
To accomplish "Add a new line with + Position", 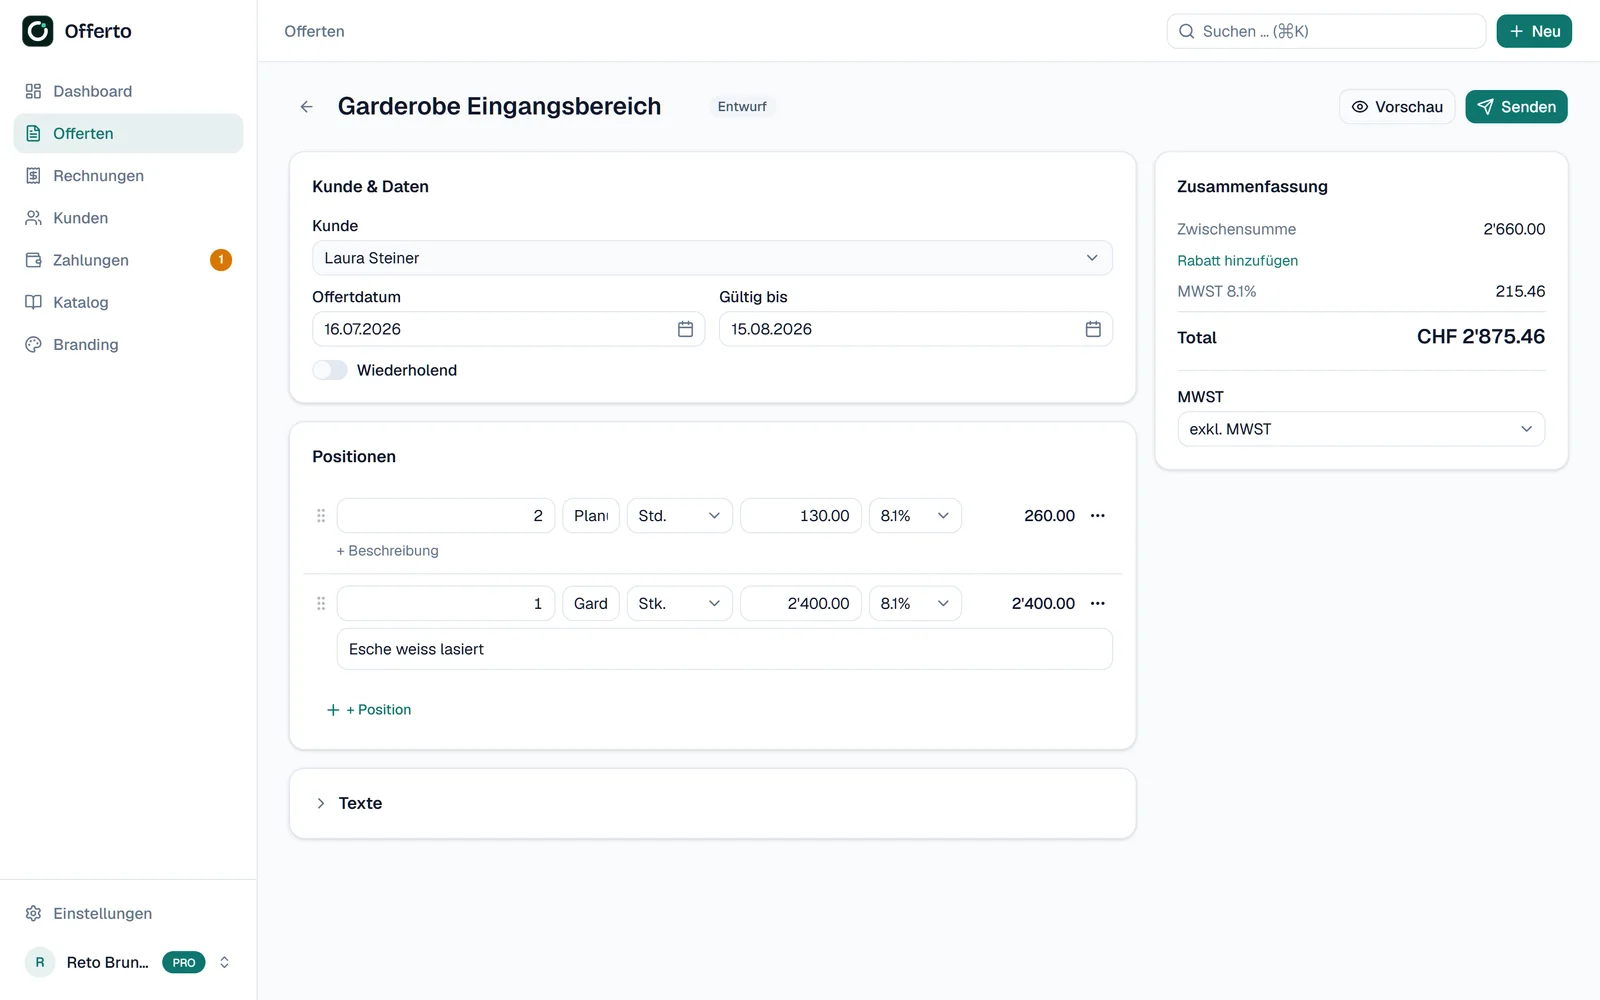I will tap(369, 710).
